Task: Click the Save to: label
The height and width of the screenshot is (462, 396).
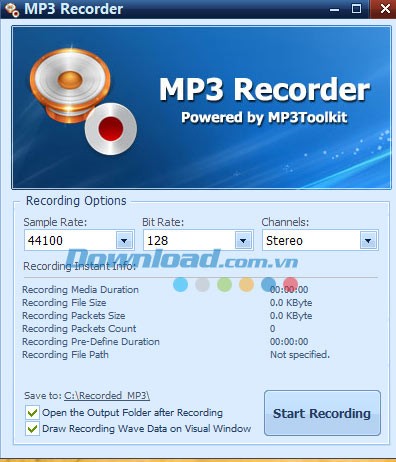Action: point(43,396)
